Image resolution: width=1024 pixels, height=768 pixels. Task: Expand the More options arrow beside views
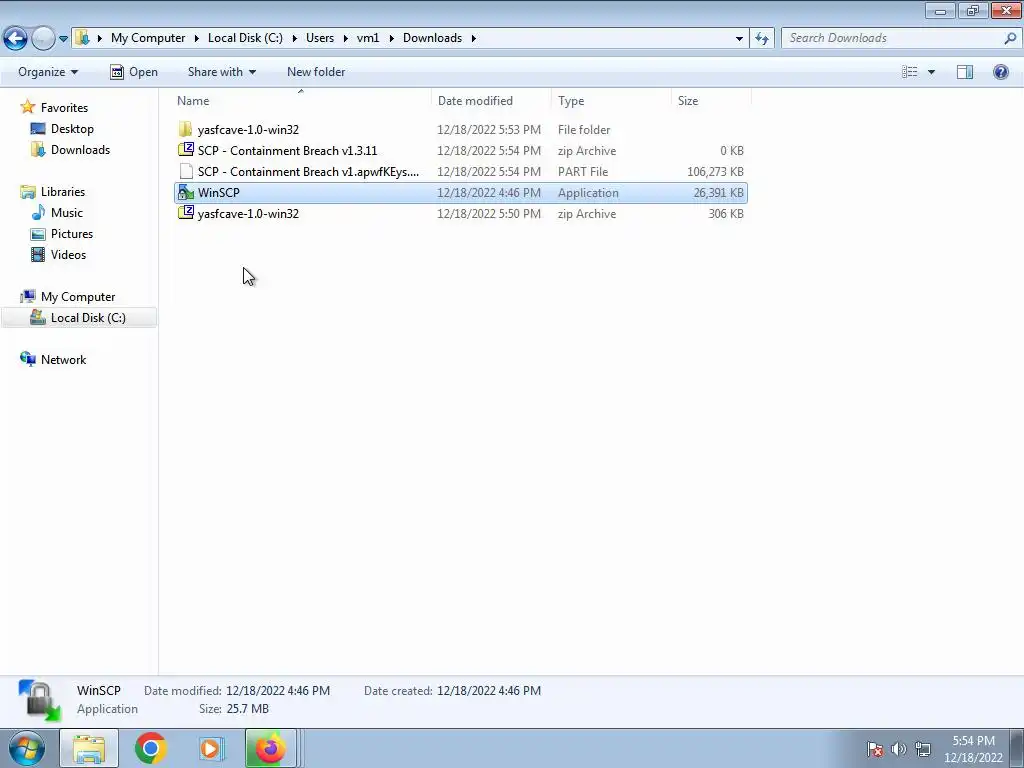pos(931,72)
